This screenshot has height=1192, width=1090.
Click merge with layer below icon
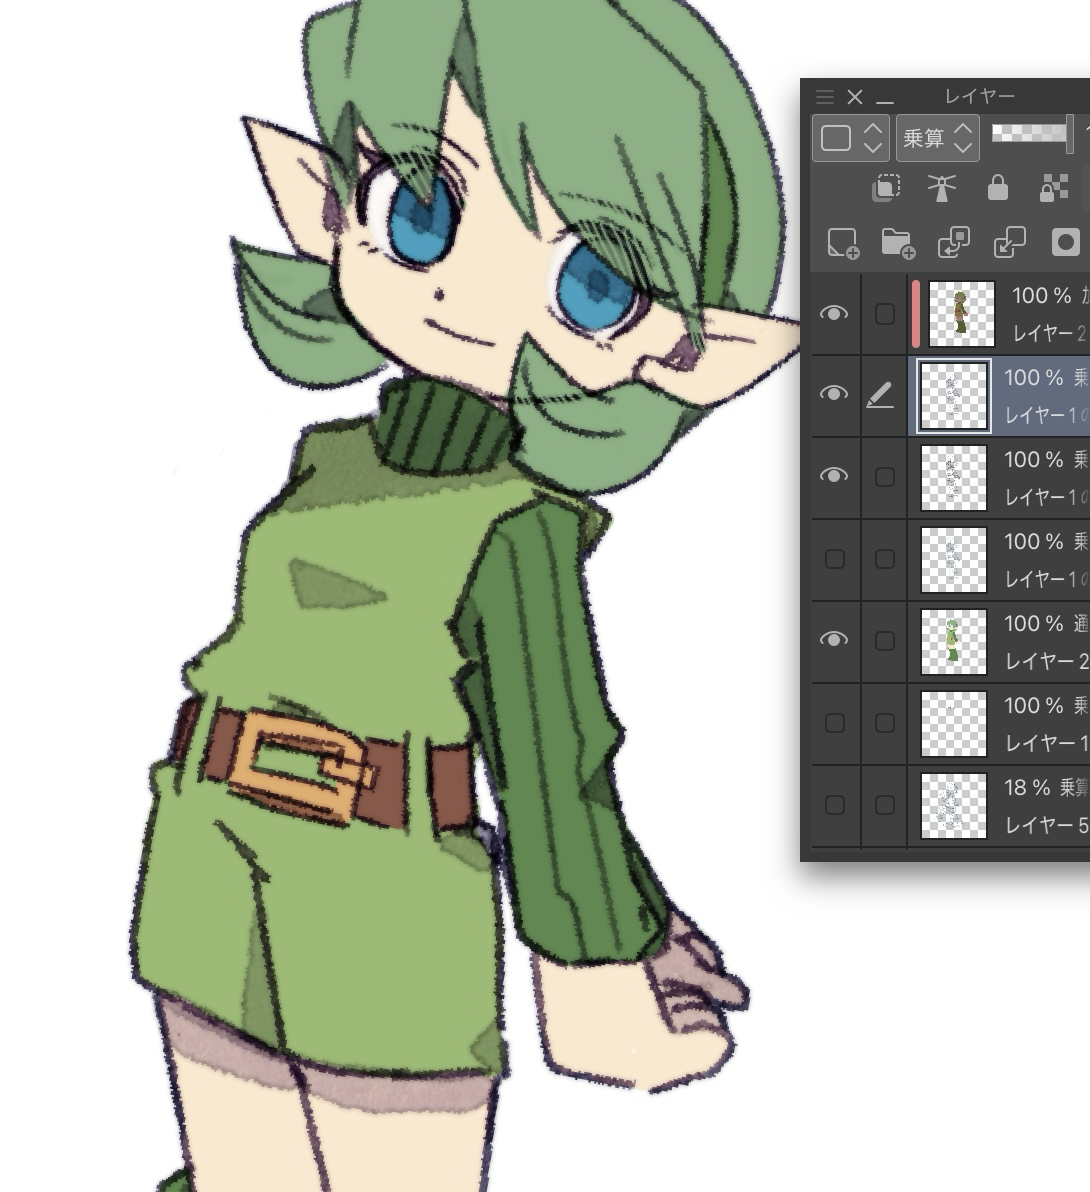[1009, 243]
